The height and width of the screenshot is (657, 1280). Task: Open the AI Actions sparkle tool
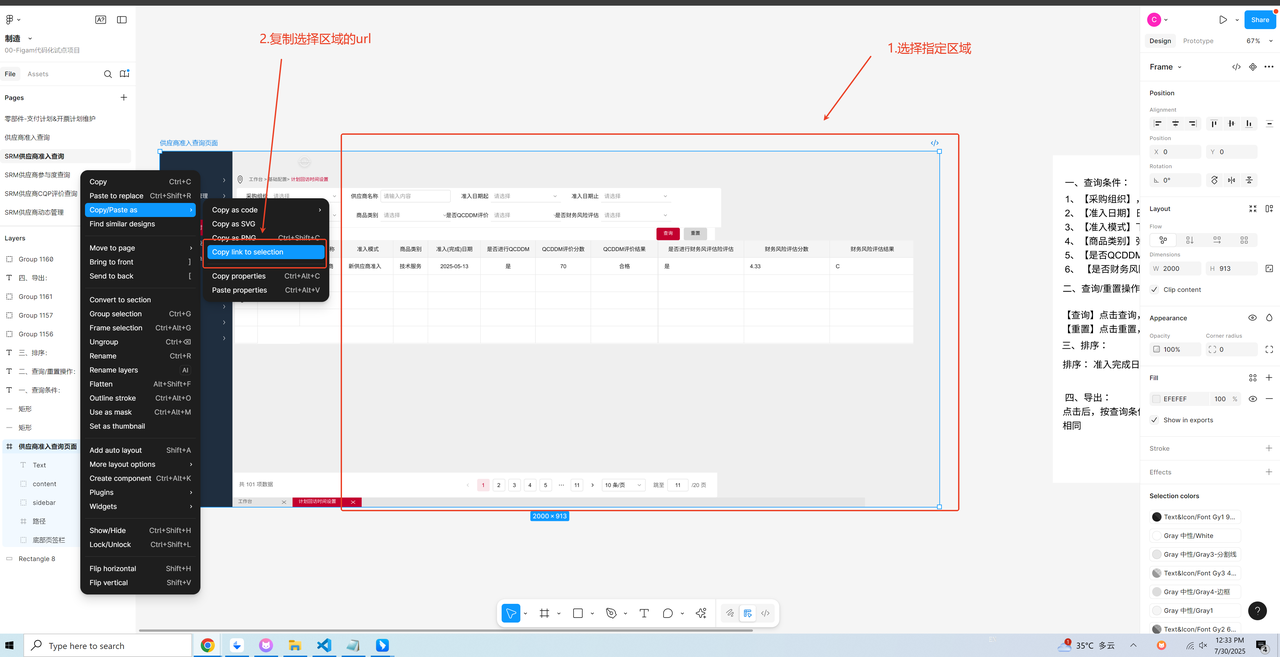pyautogui.click(x=701, y=613)
